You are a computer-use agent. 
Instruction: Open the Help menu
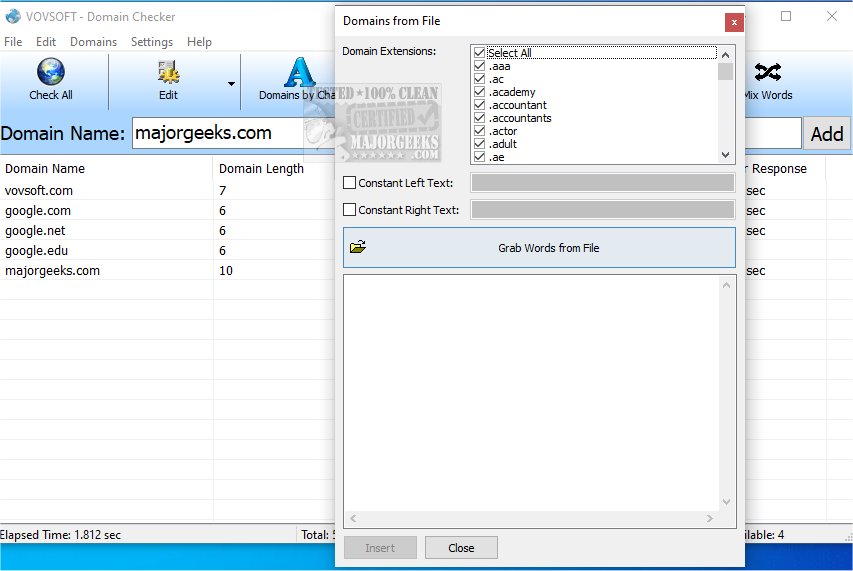(x=199, y=42)
